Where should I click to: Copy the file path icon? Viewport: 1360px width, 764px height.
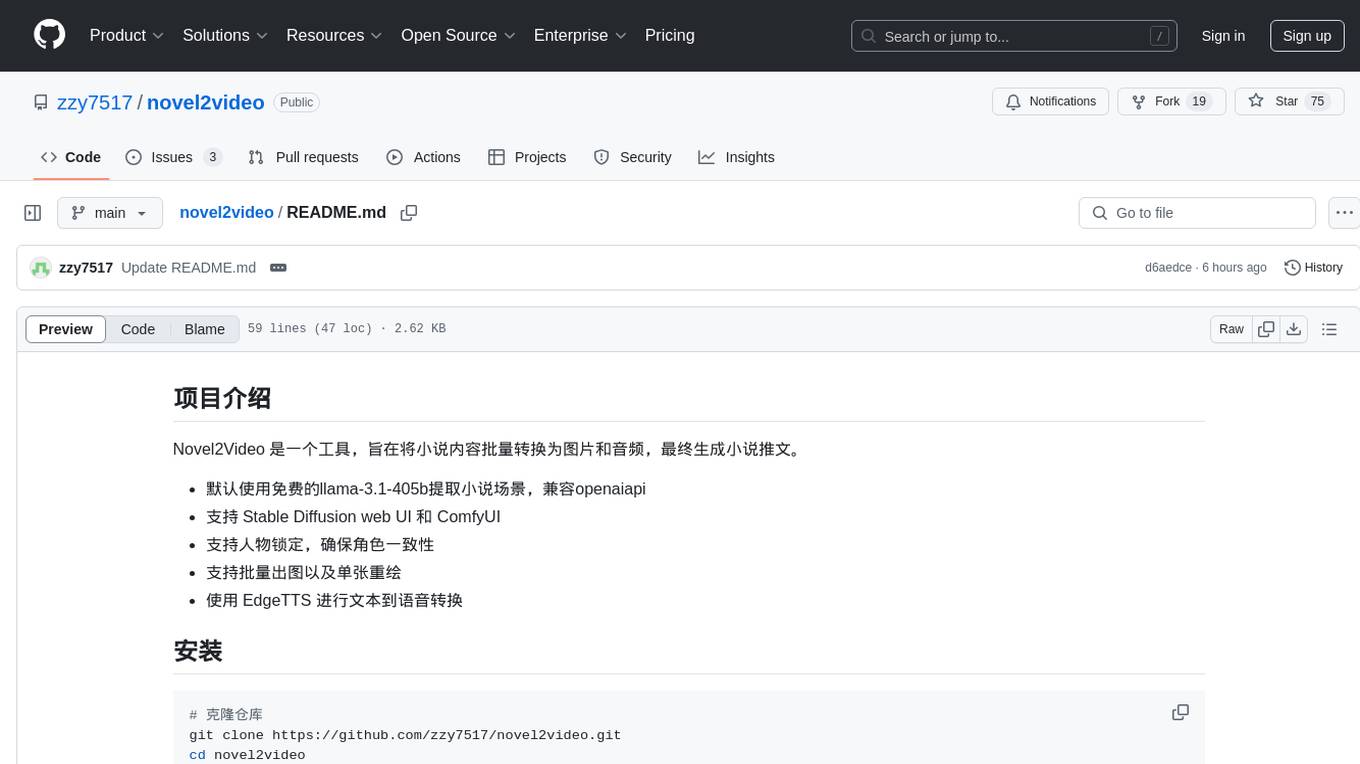click(408, 213)
